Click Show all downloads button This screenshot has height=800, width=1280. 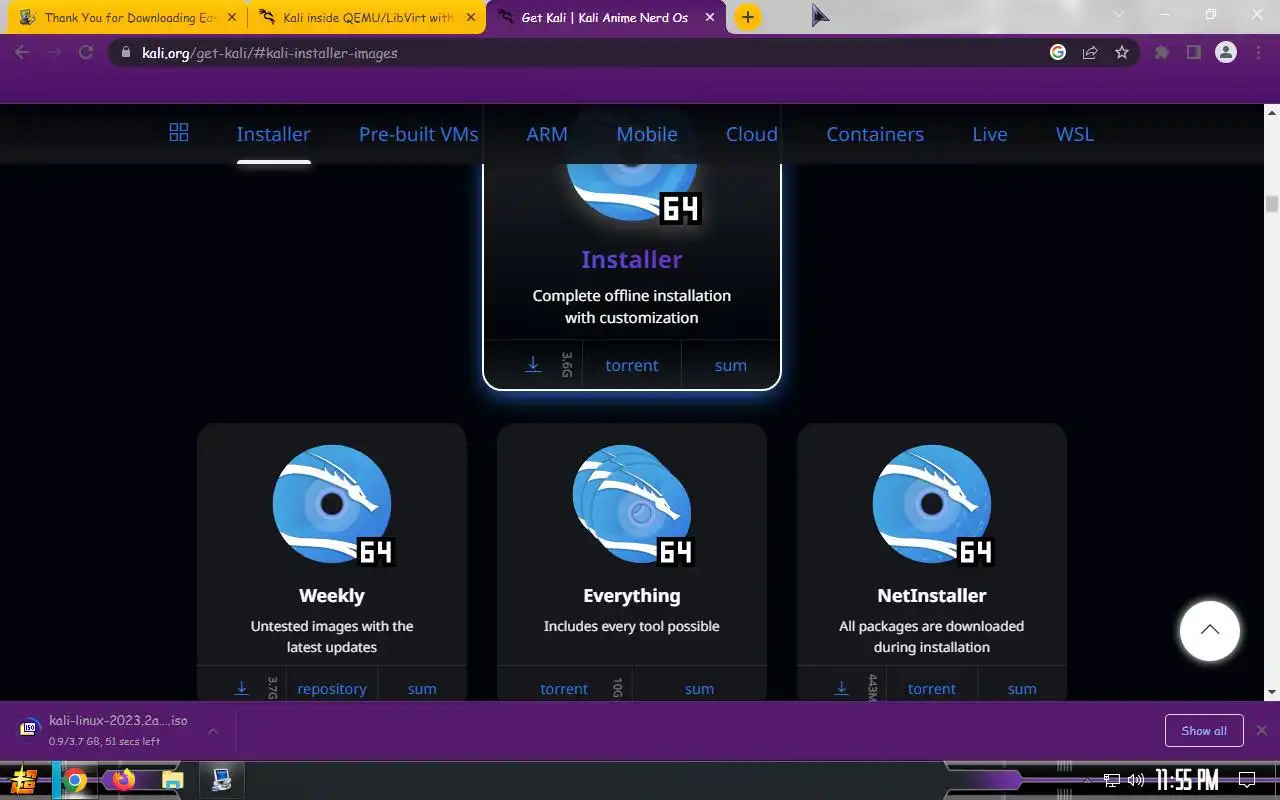pos(1204,730)
